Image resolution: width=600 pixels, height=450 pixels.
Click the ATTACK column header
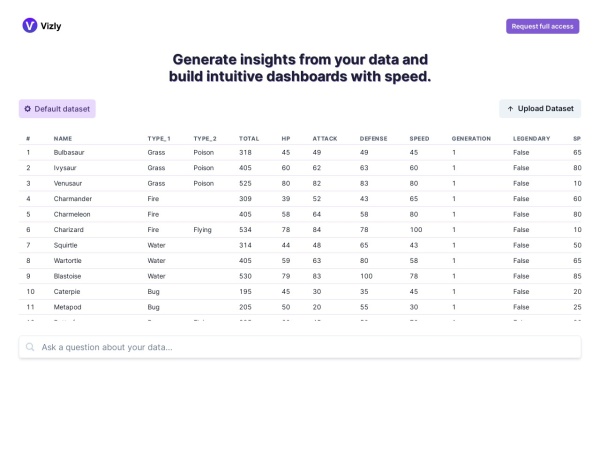324,138
